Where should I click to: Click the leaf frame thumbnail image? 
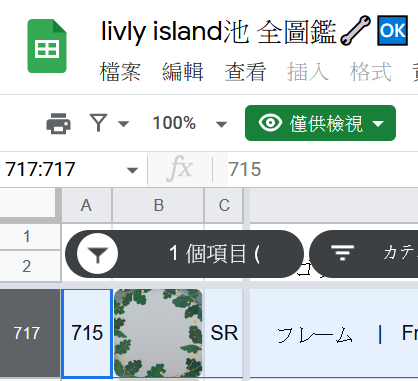coord(158,333)
